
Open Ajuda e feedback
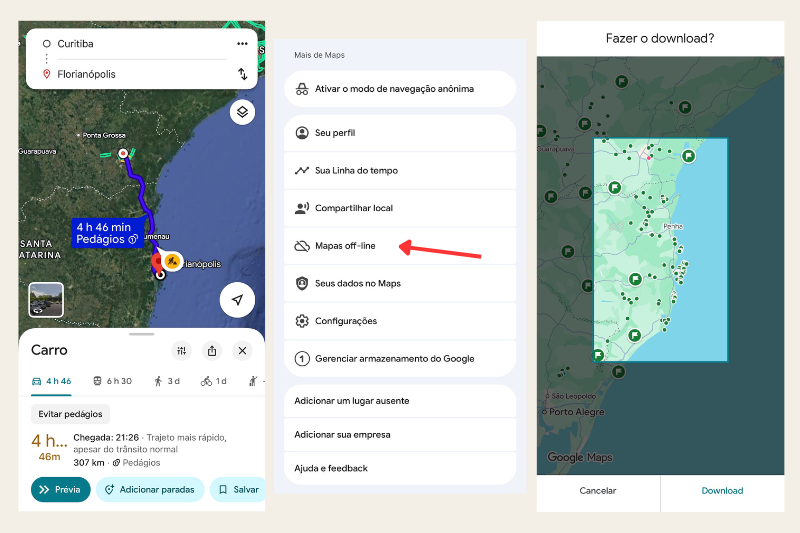400,468
